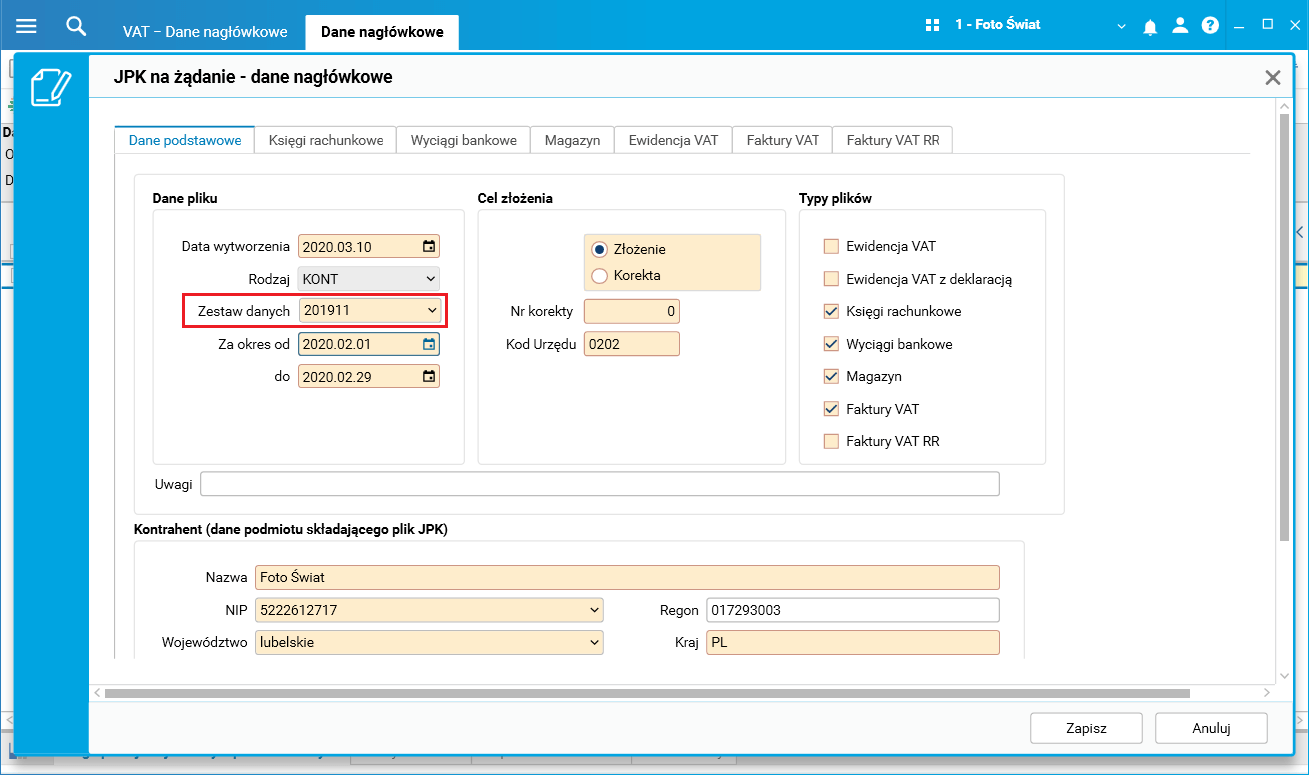The width and height of the screenshot is (1309, 775).
Task: Tick the Faktury VAT RR checkbox
Action: pyautogui.click(x=831, y=441)
